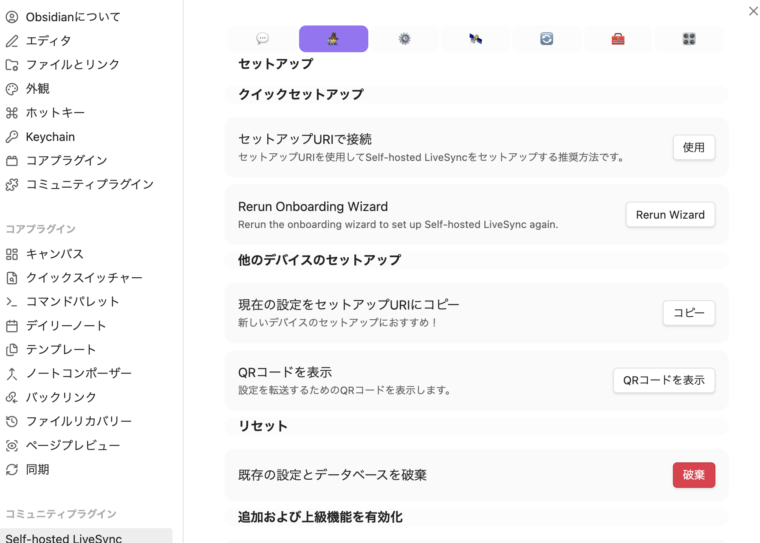Open クイックスイッチャー plugin settings
This screenshot has width=760, height=543.
(x=86, y=278)
